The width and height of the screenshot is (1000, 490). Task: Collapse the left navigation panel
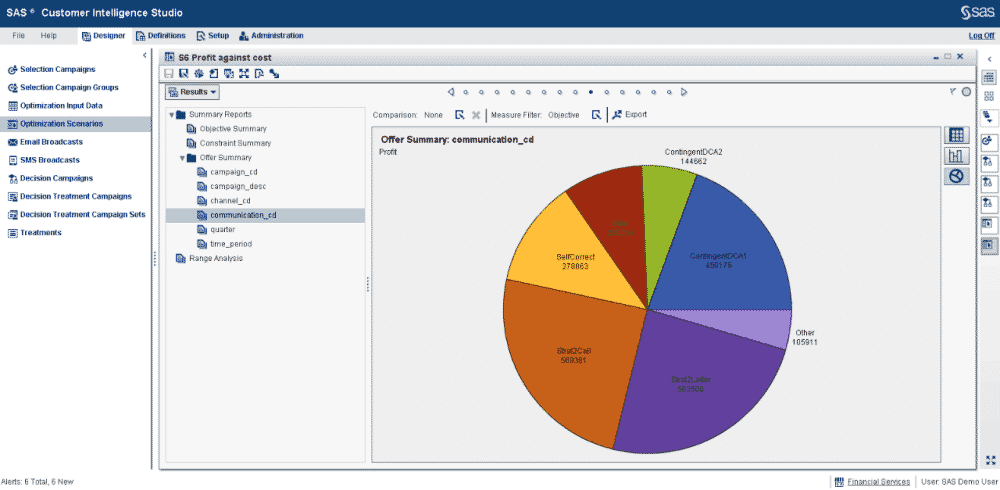pos(144,55)
